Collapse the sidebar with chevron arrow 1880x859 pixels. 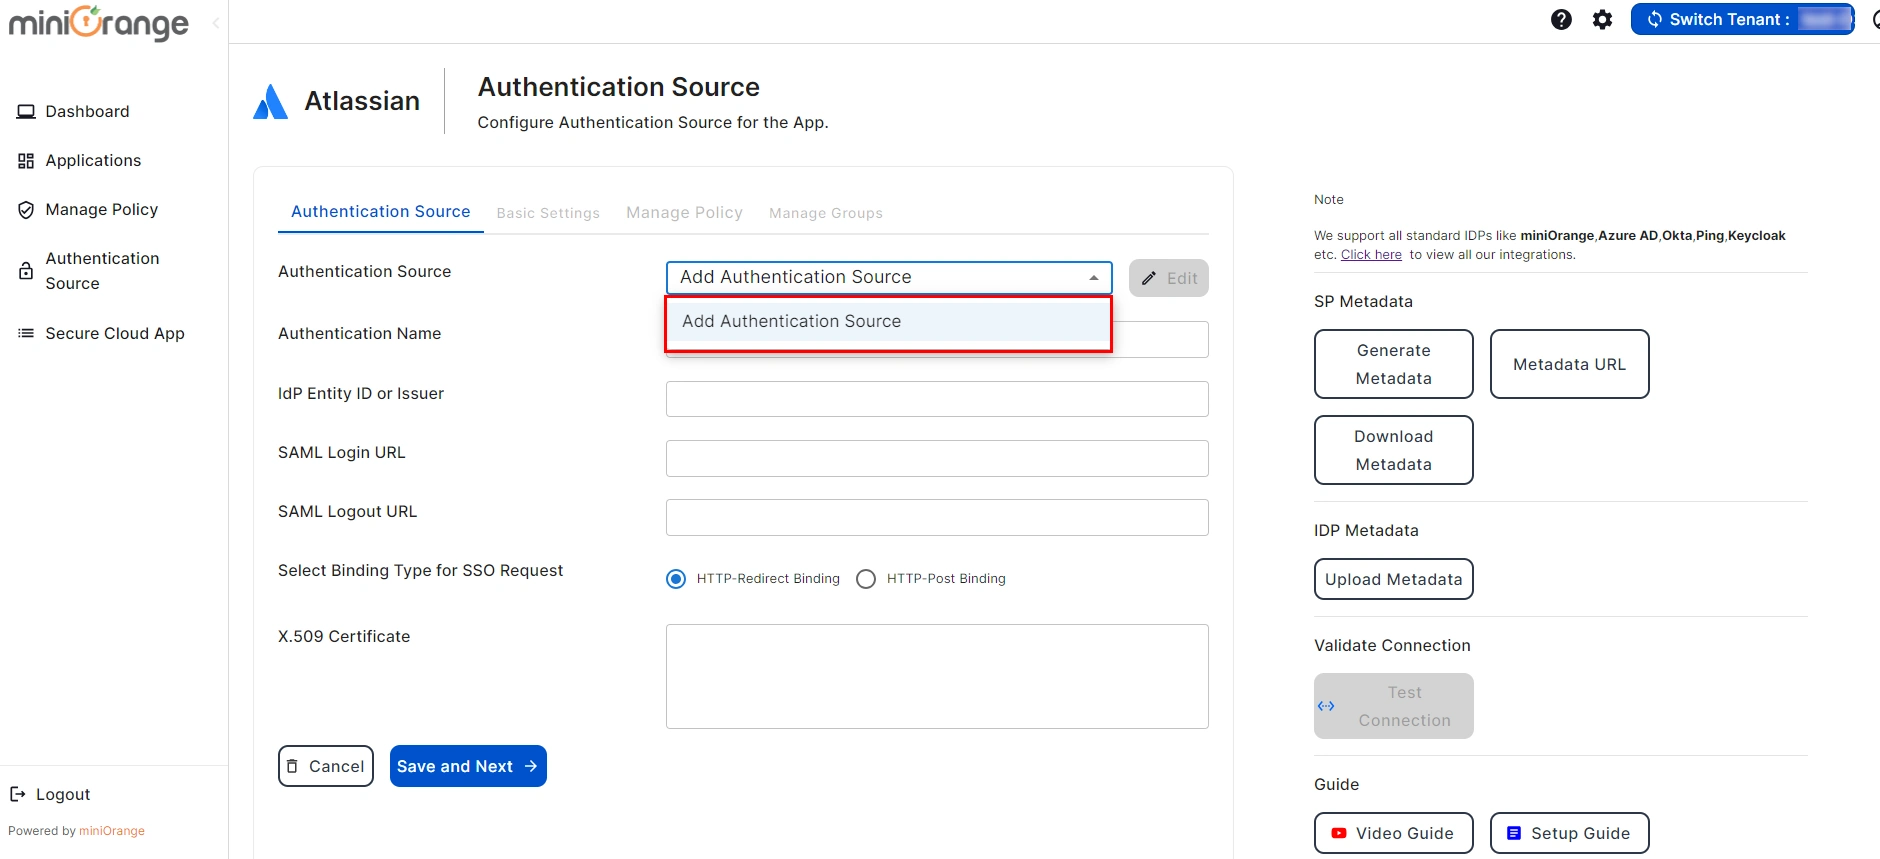tap(216, 22)
